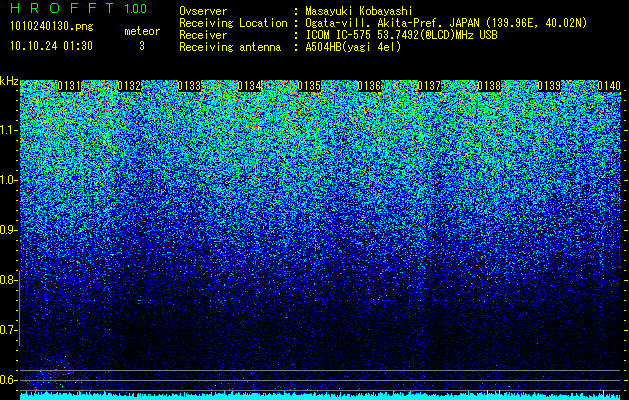Pick the 0137 time marker
This screenshot has height=400, width=629.
coord(429,86)
